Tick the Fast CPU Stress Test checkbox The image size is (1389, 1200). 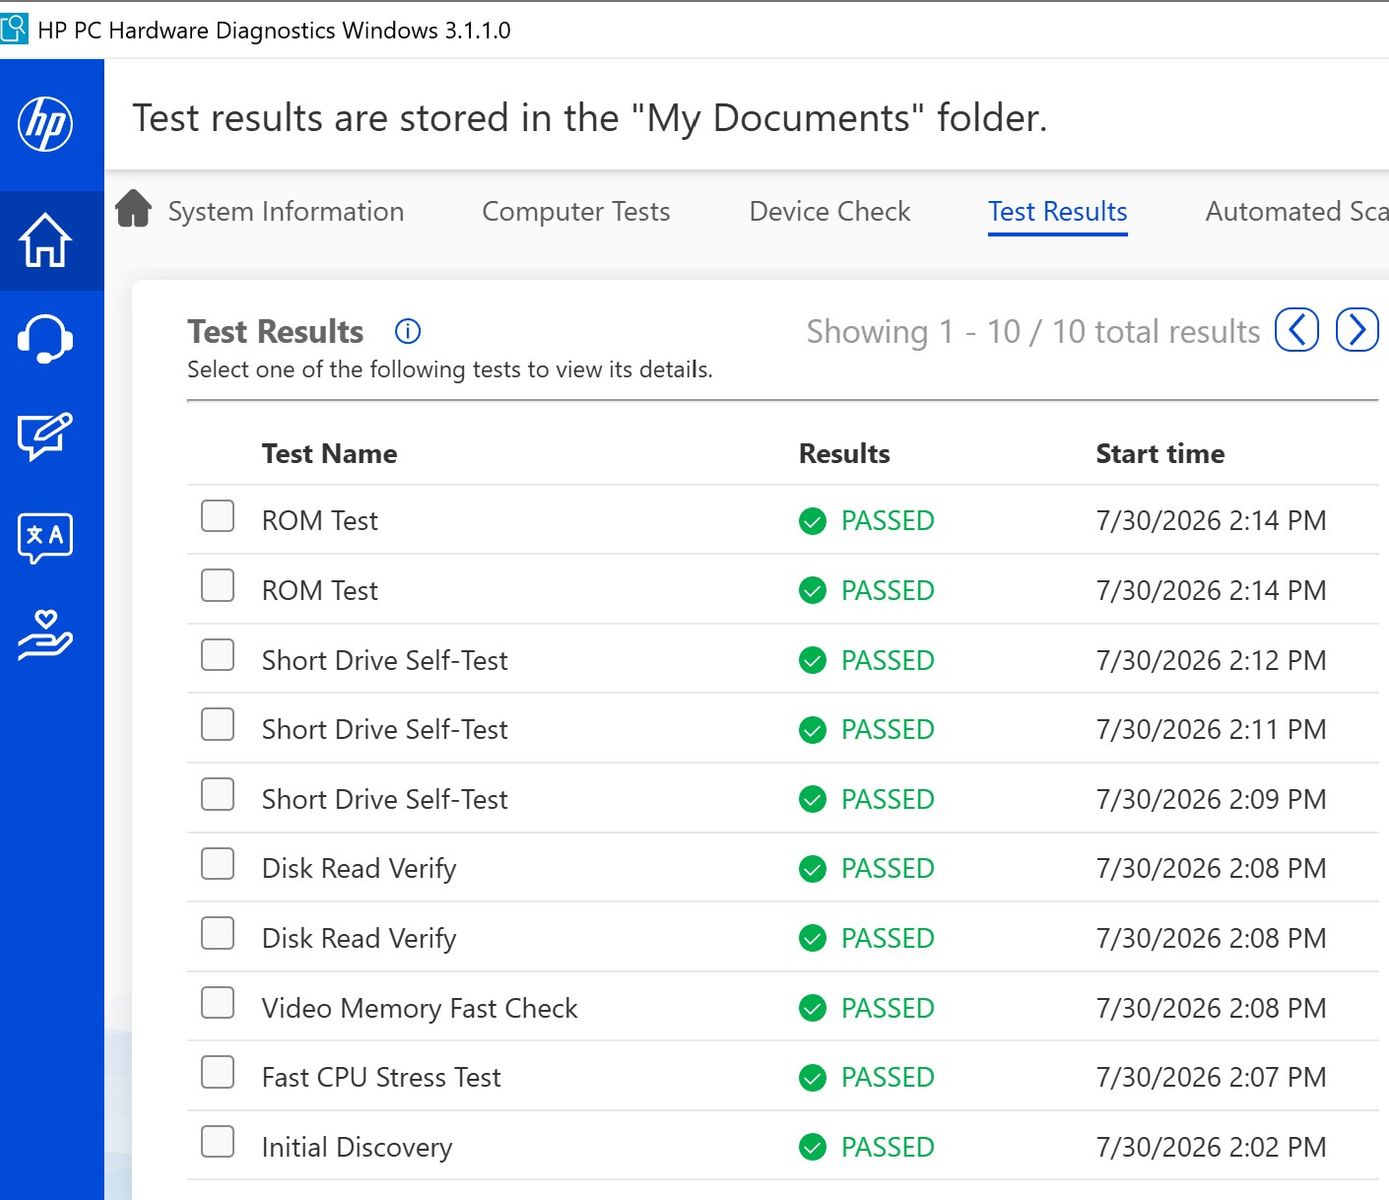coord(218,1072)
